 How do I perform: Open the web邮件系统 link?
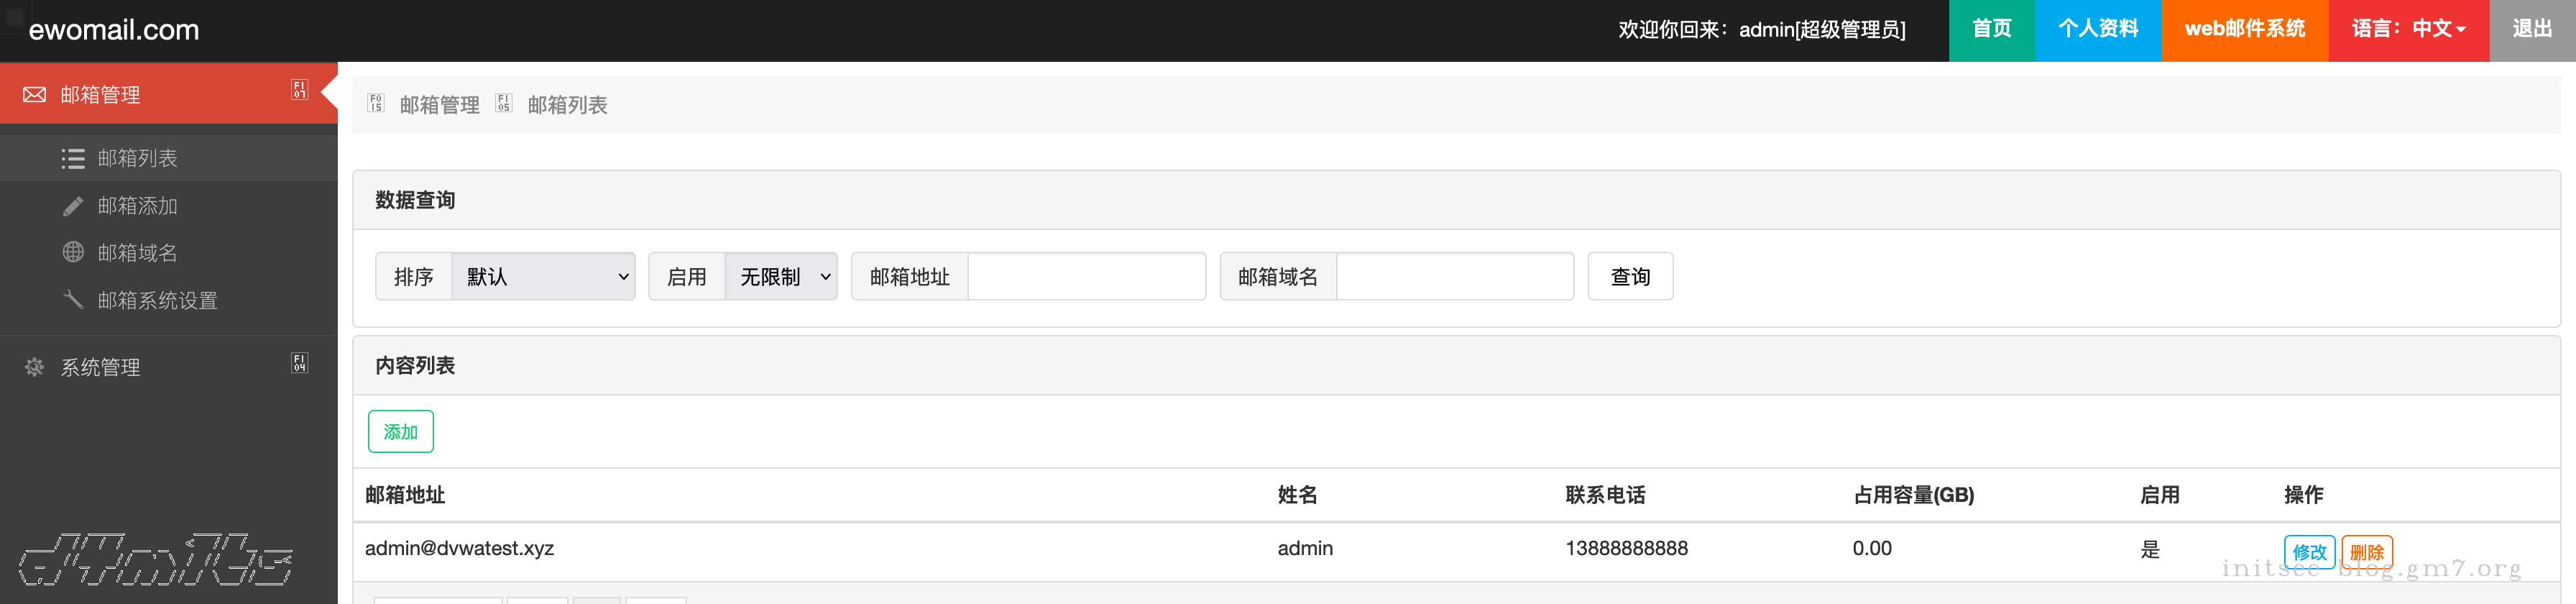click(x=2244, y=30)
